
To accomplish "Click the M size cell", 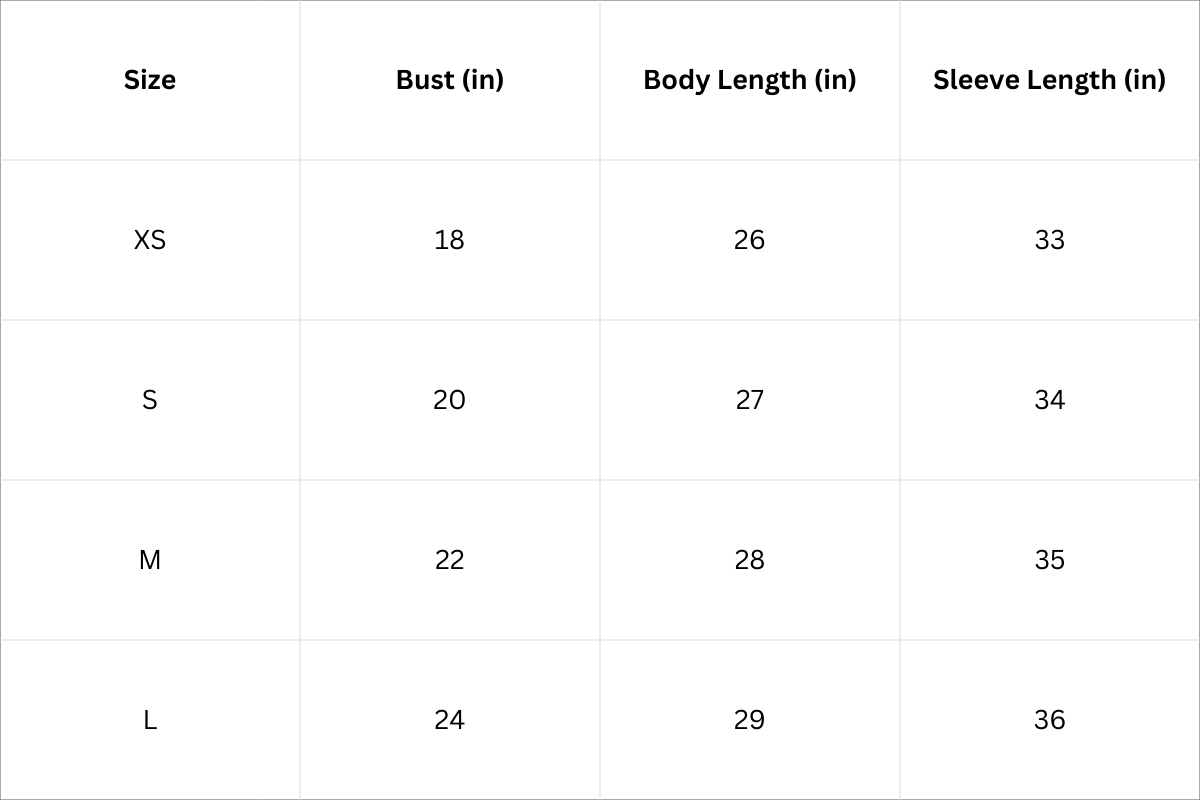I will (x=150, y=560).
